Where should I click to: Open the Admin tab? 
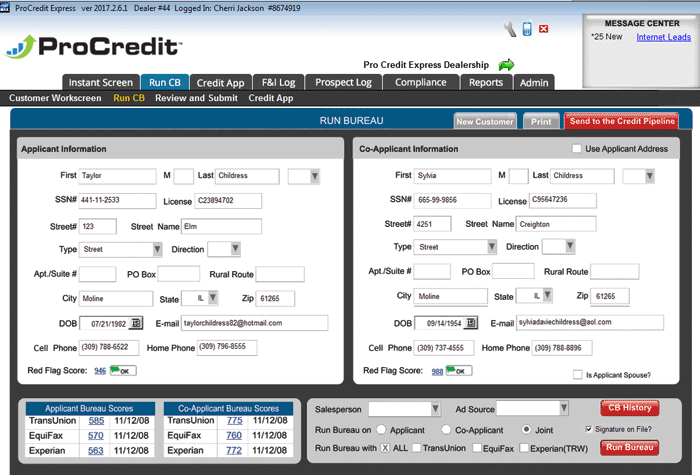coord(534,83)
